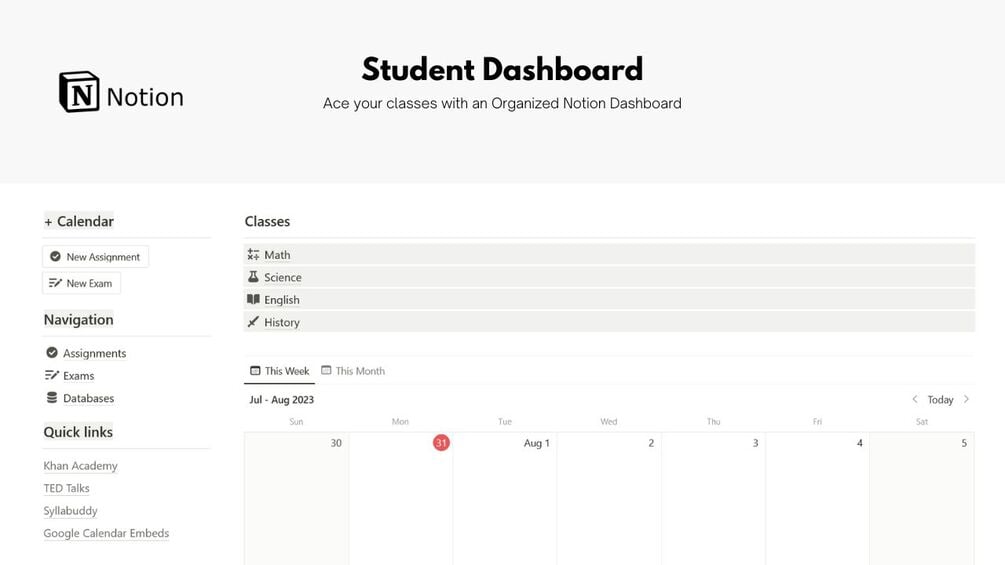
Task: Click the Exams list-pencil icon
Action: tap(52, 376)
